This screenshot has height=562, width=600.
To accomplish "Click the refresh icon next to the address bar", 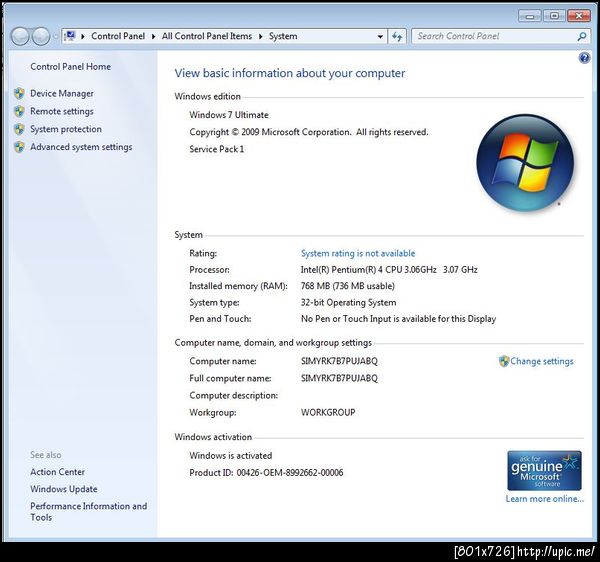I will [x=397, y=36].
